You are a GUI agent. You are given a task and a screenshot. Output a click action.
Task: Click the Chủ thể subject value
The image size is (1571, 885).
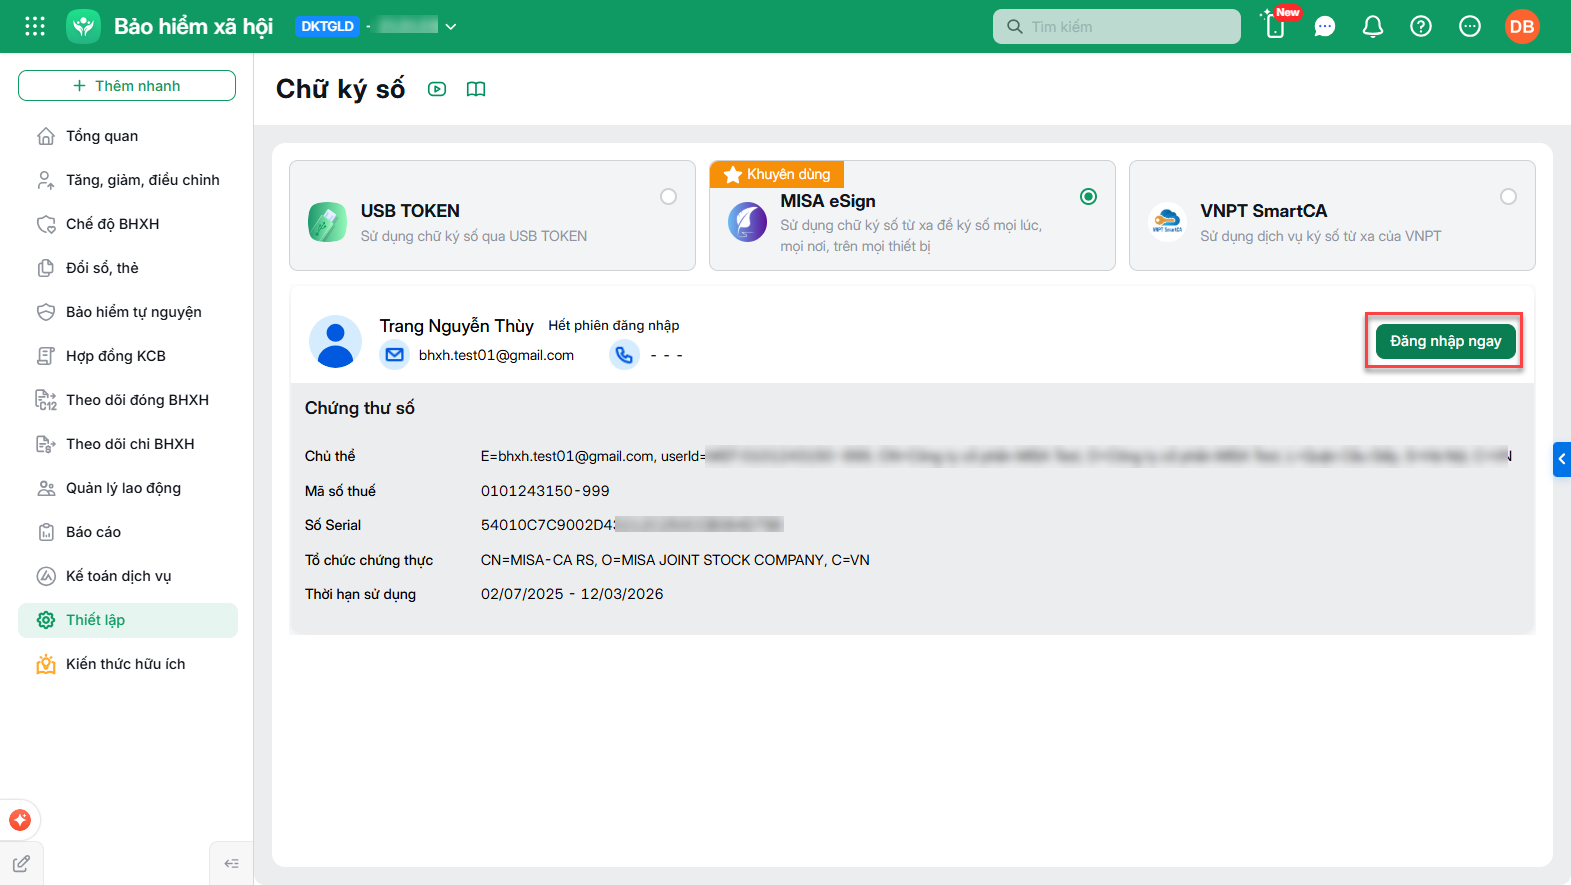(x=996, y=456)
